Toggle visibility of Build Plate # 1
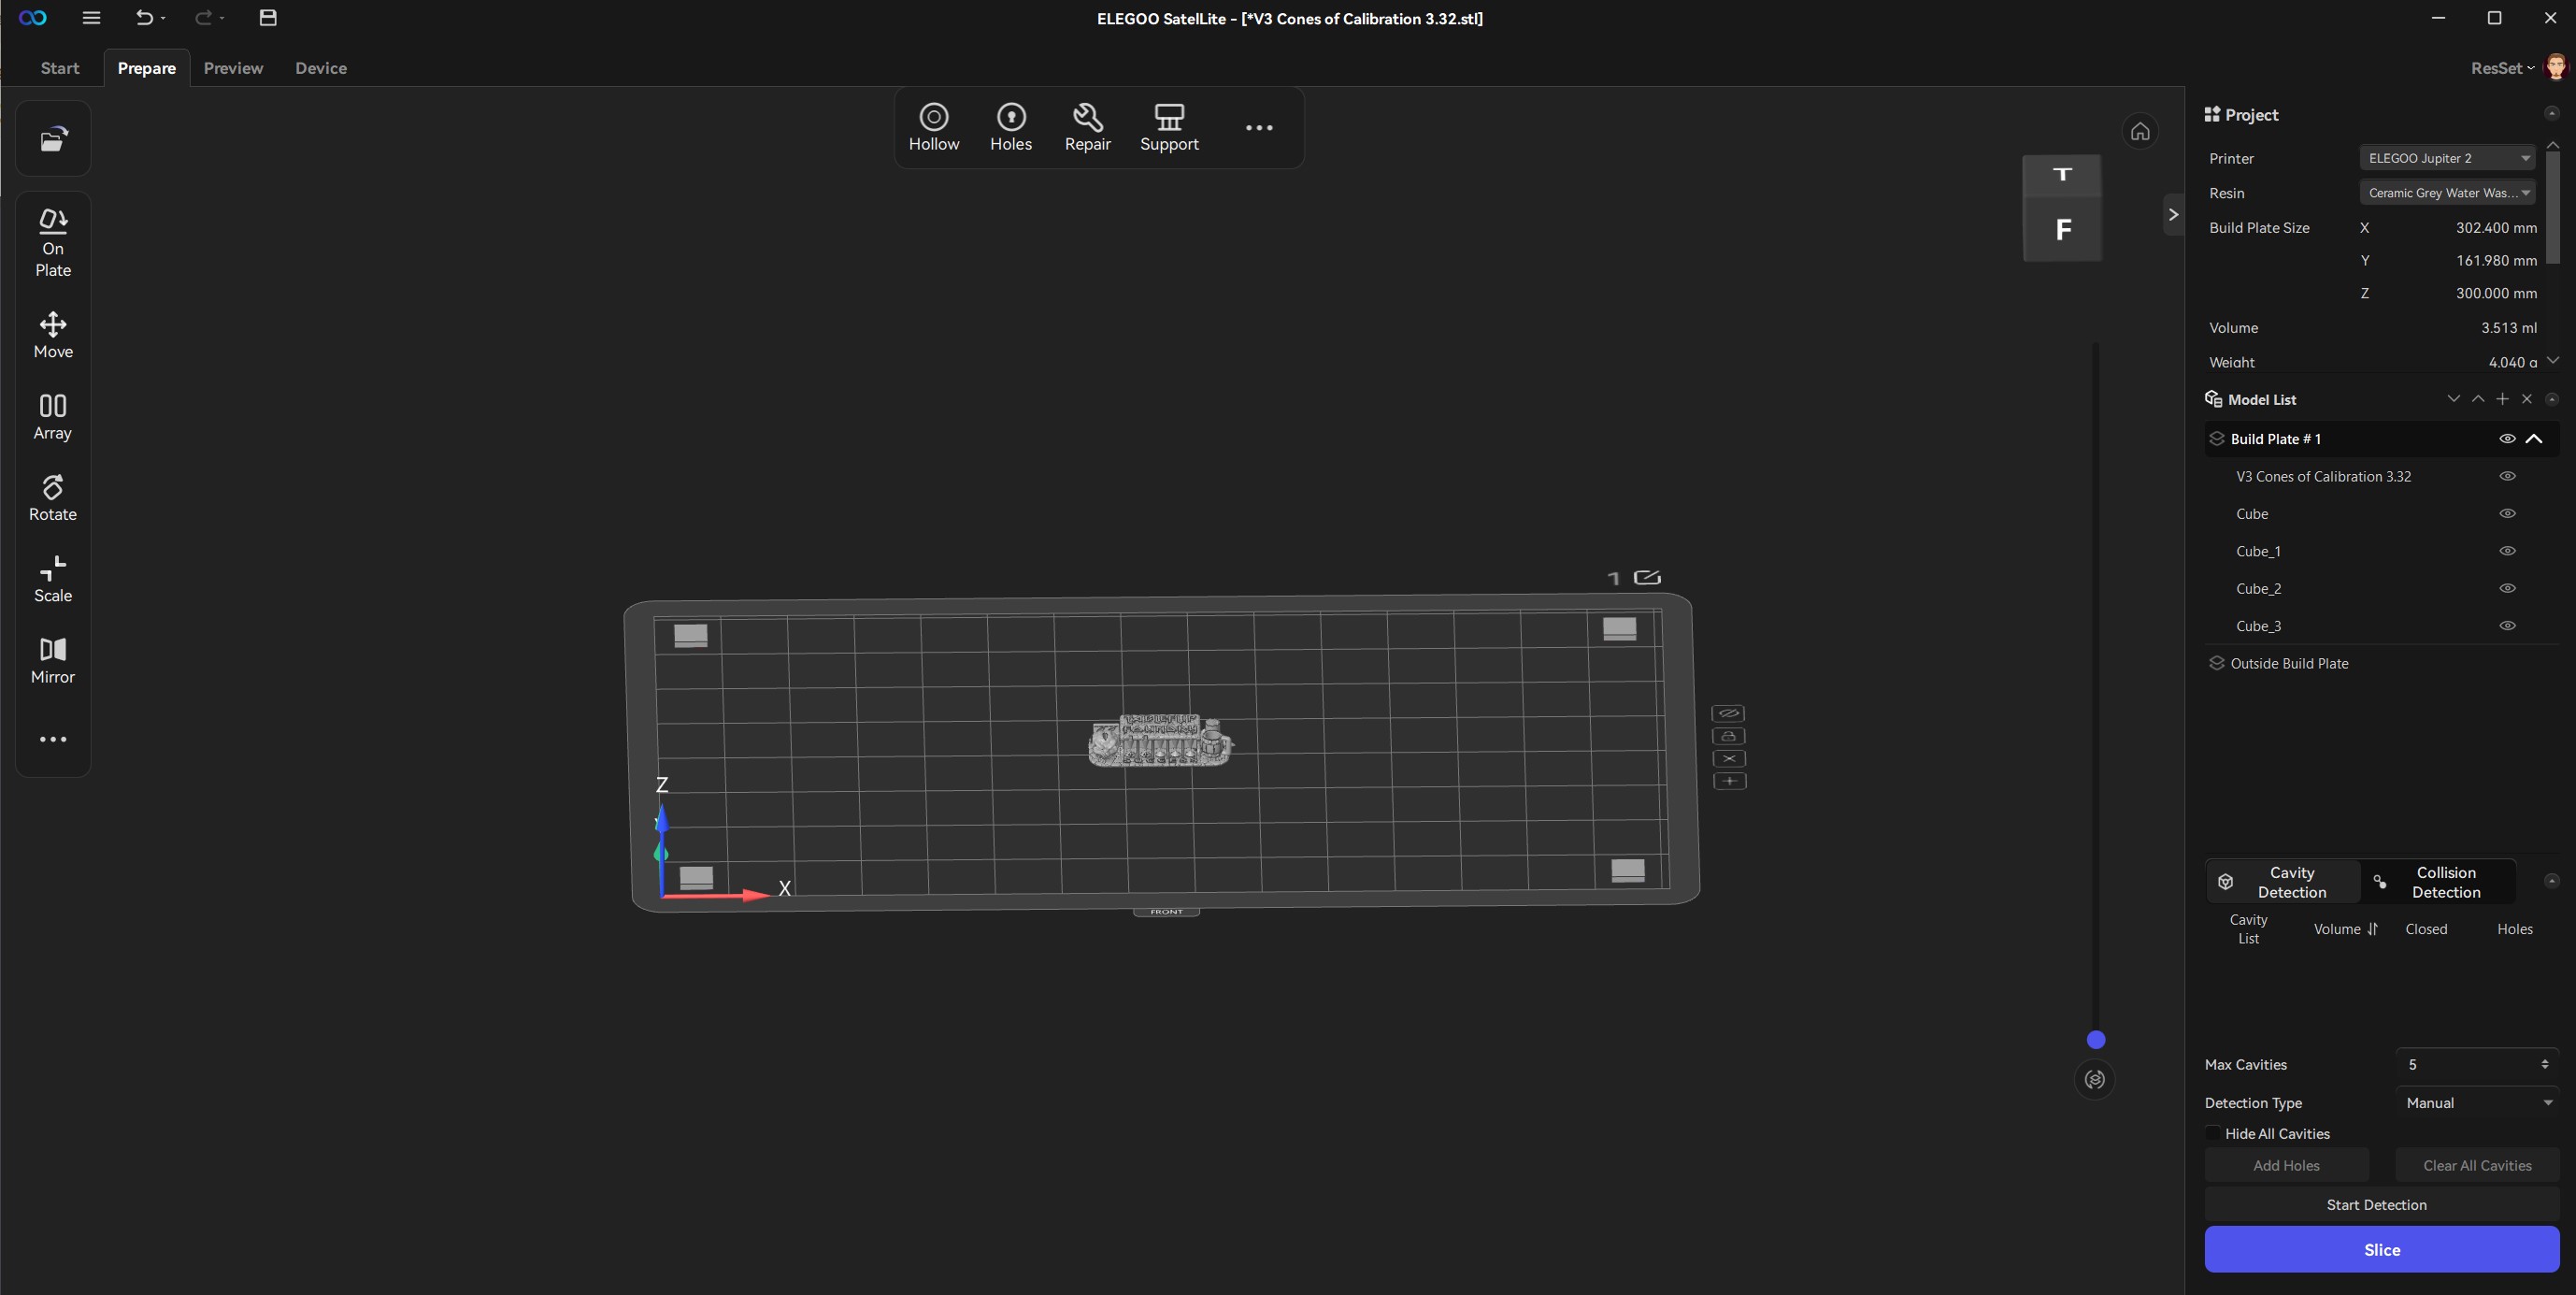This screenshot has width=2576, height=1295. pyautogui.click(x=2507, y=439)
